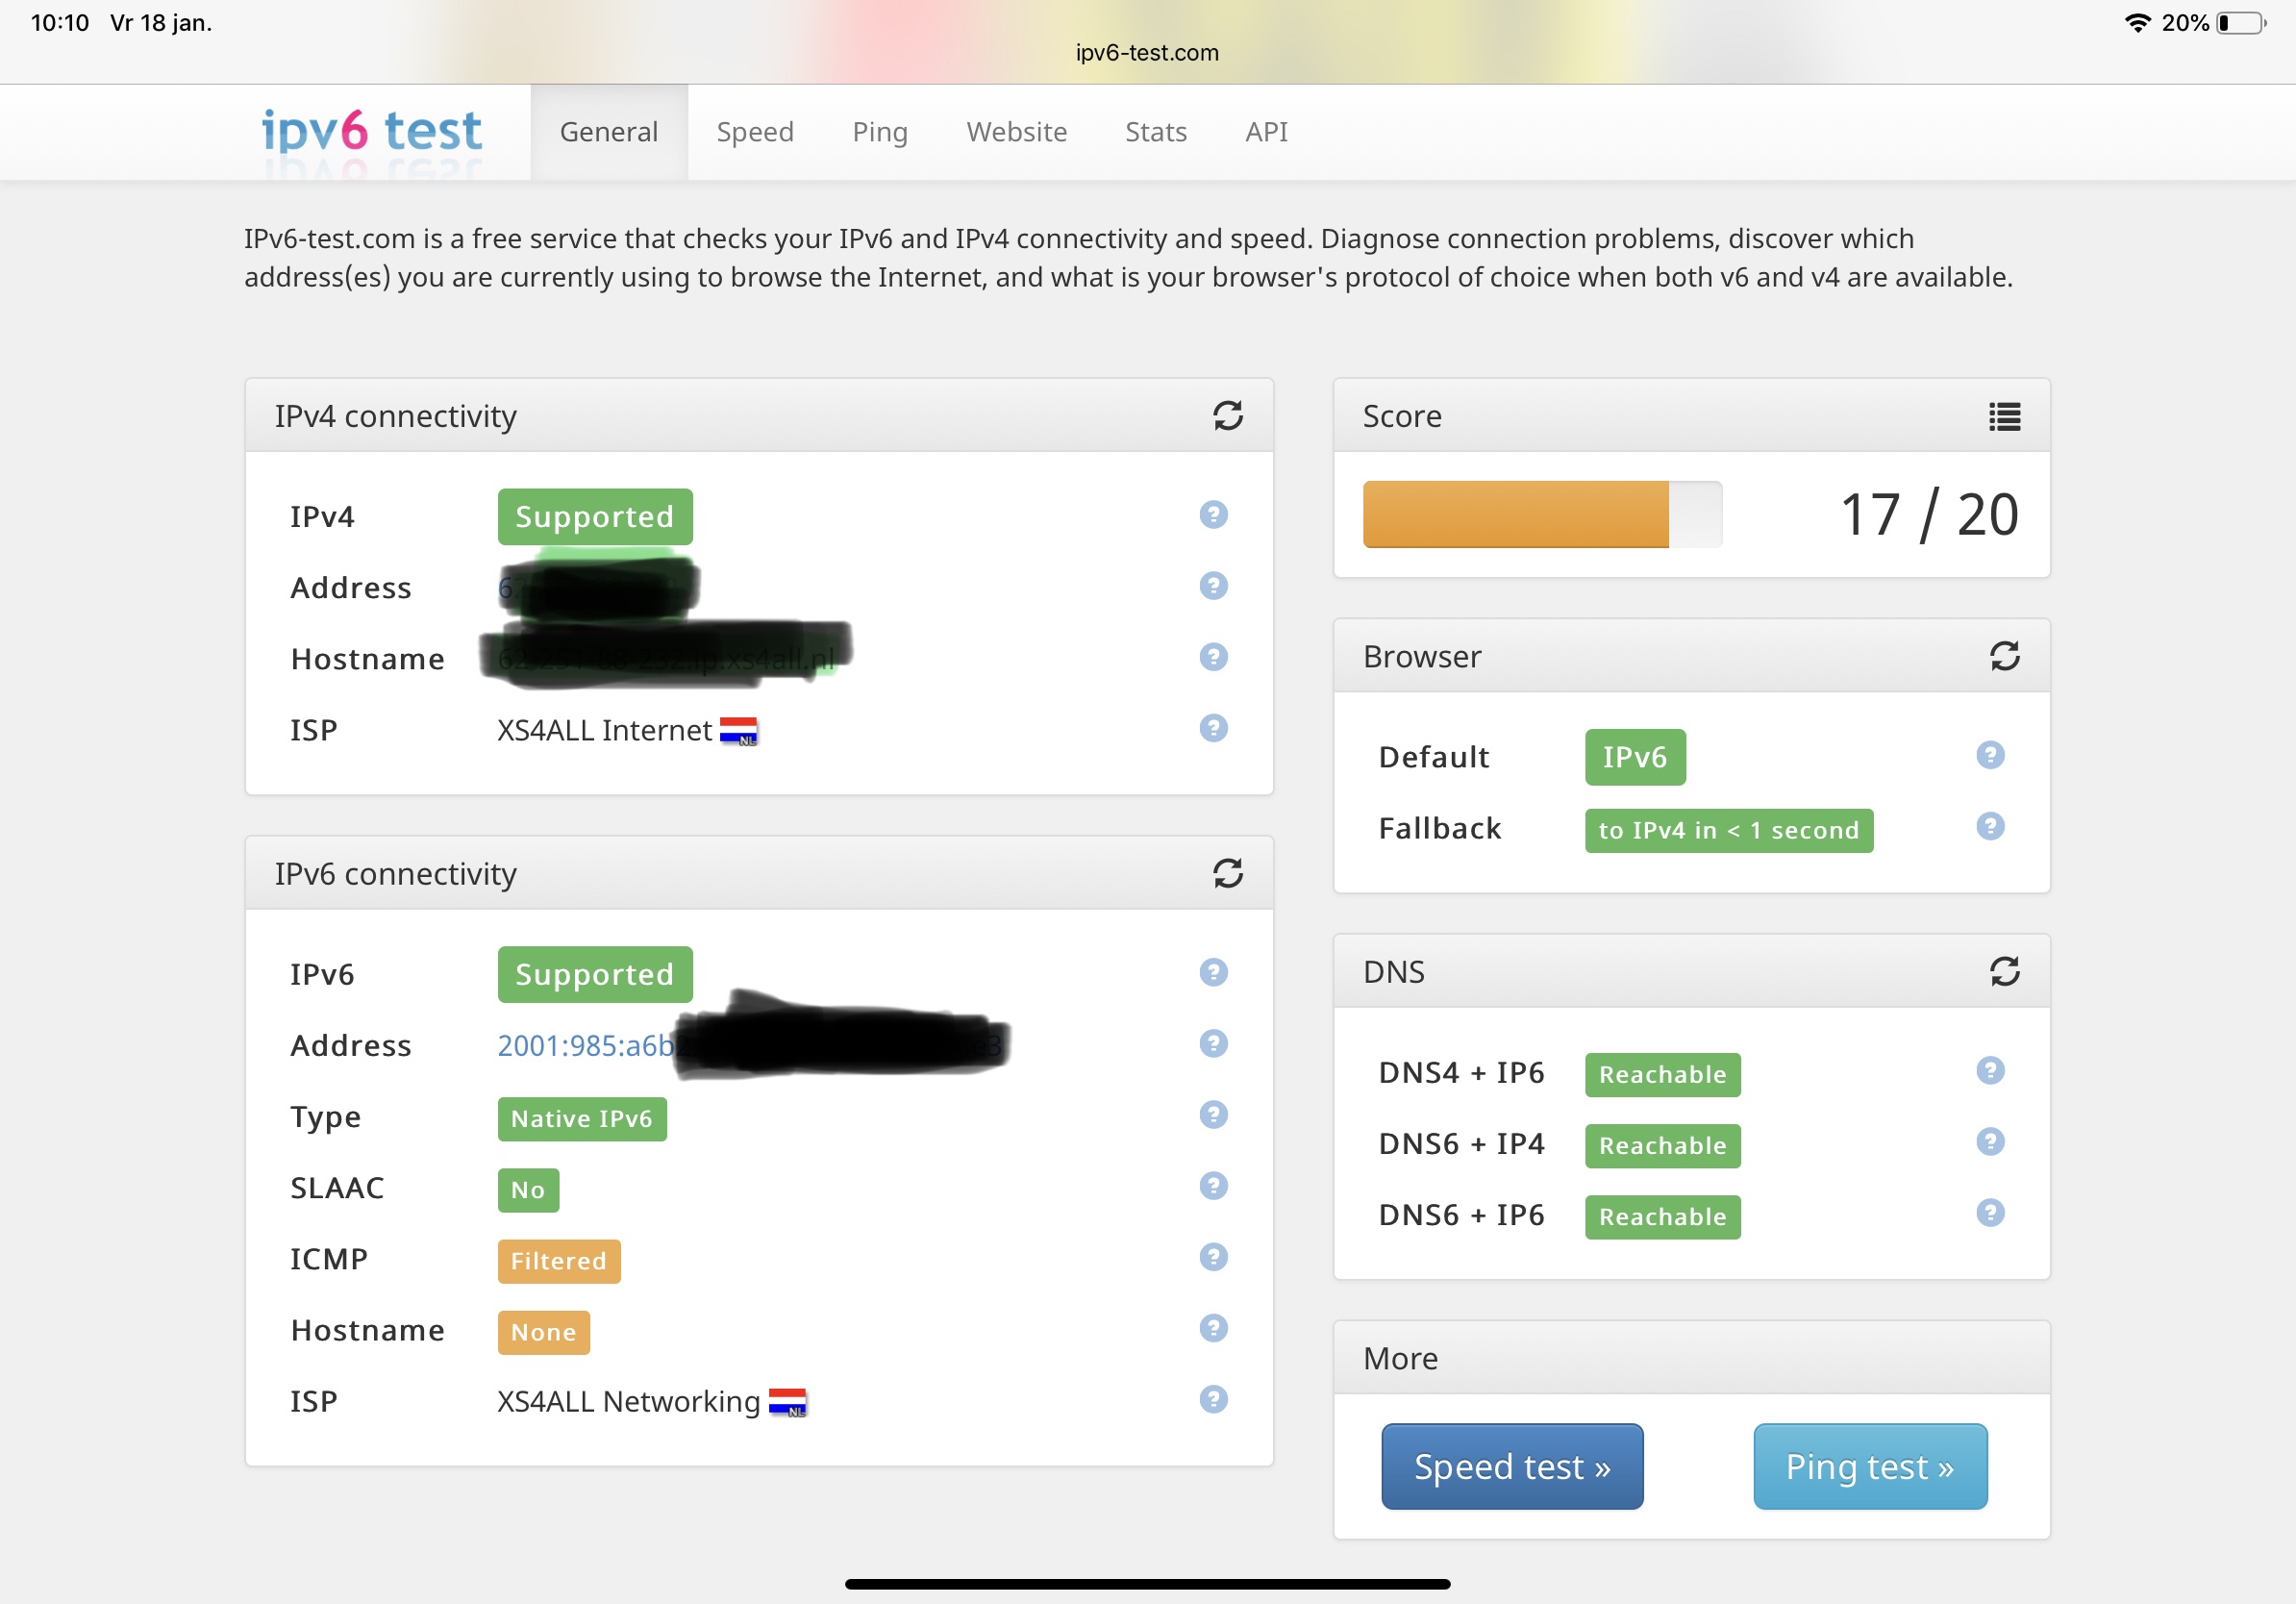Image resolution: width=2296 pixels, height=1604 pixels.
Task: Refresh the IPv6 connectivity panel
Action: (1227, 873)
